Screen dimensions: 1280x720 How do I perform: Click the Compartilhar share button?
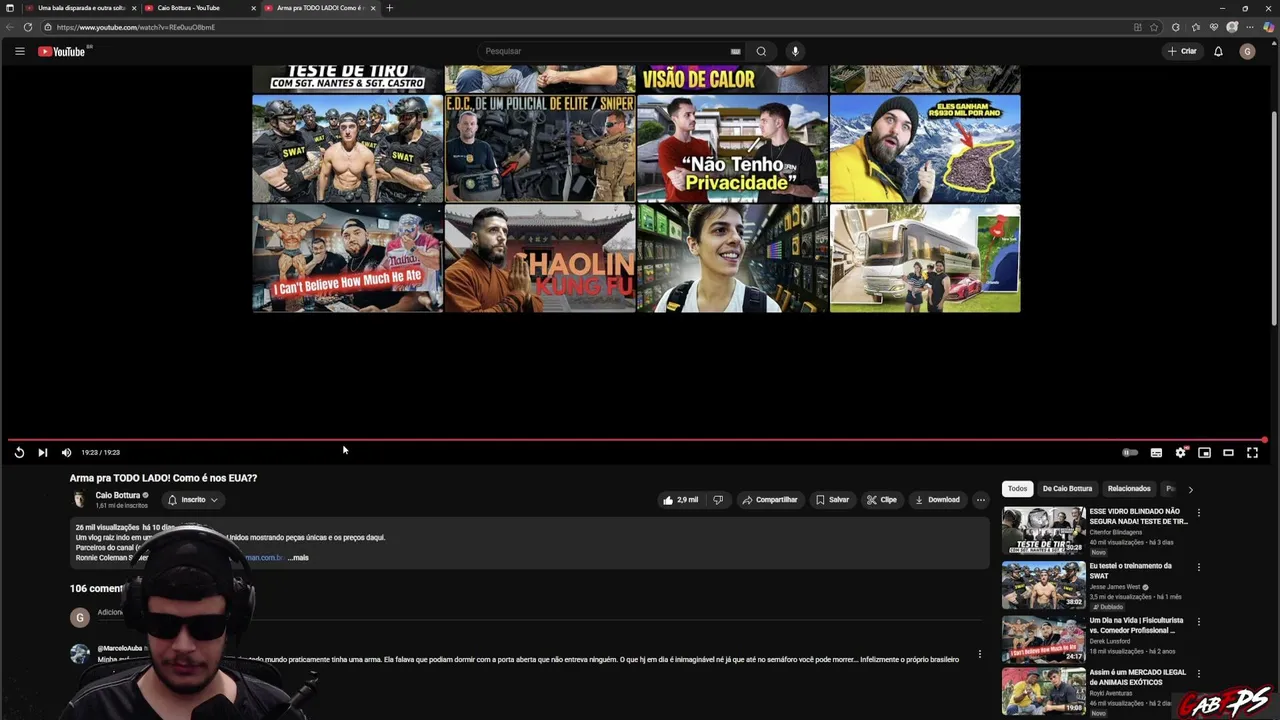click(x=769, y=500)
